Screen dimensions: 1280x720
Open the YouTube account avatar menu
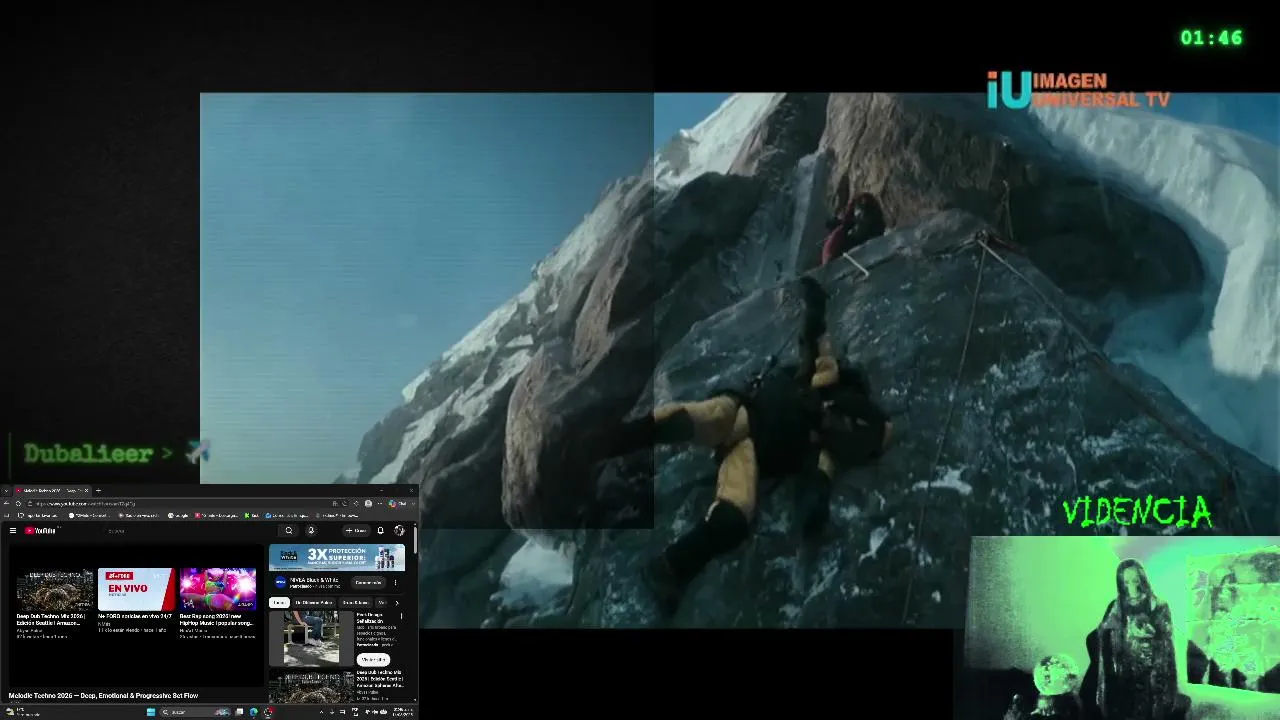click(399, 531)
